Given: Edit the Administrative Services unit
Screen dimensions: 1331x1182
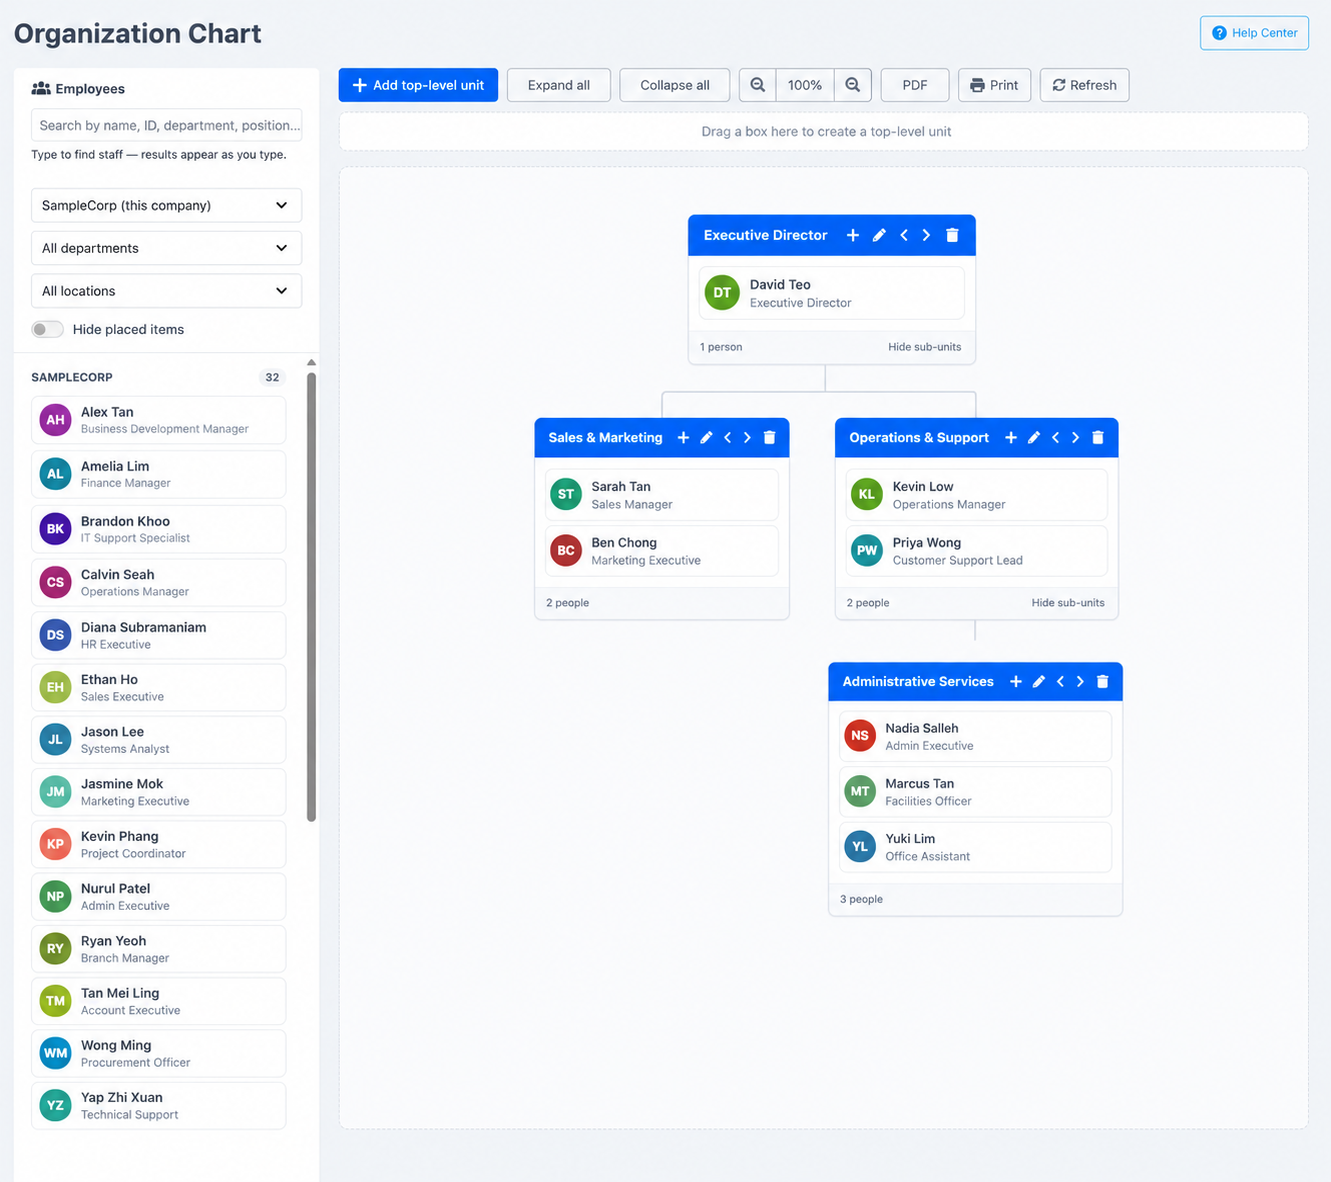Looking at the screenshot, I should 1039,682.
